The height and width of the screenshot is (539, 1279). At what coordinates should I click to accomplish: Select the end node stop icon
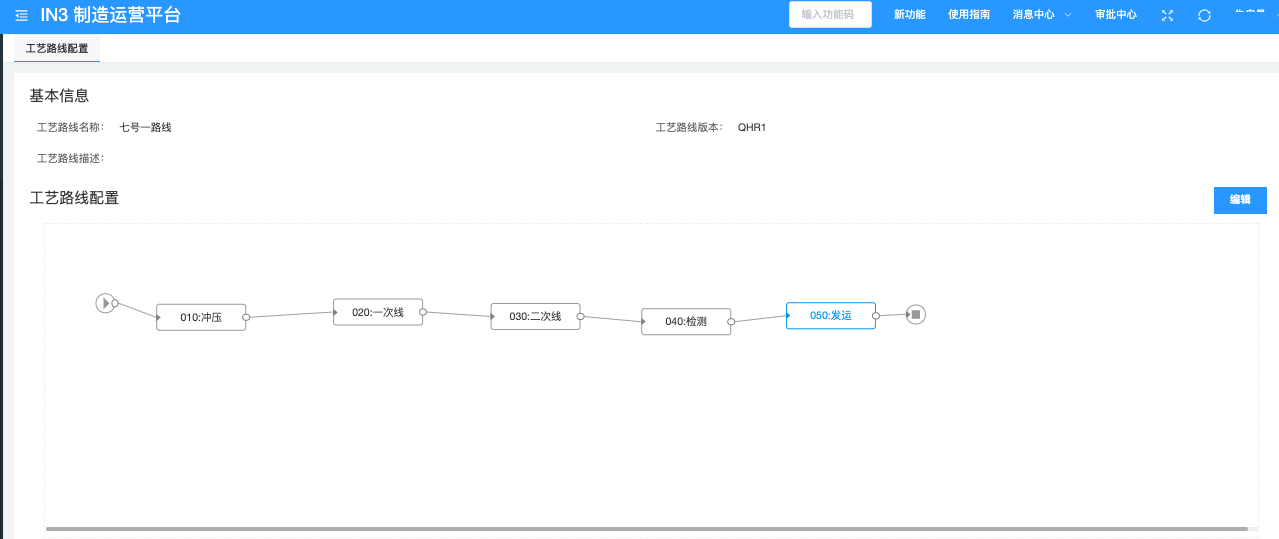915,314
